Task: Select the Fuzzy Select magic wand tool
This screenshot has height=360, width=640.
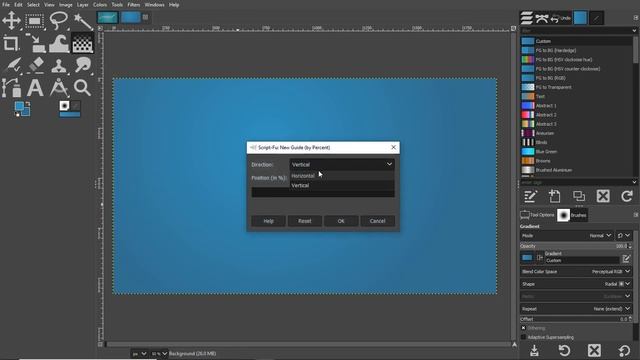Action: (82, 20)
